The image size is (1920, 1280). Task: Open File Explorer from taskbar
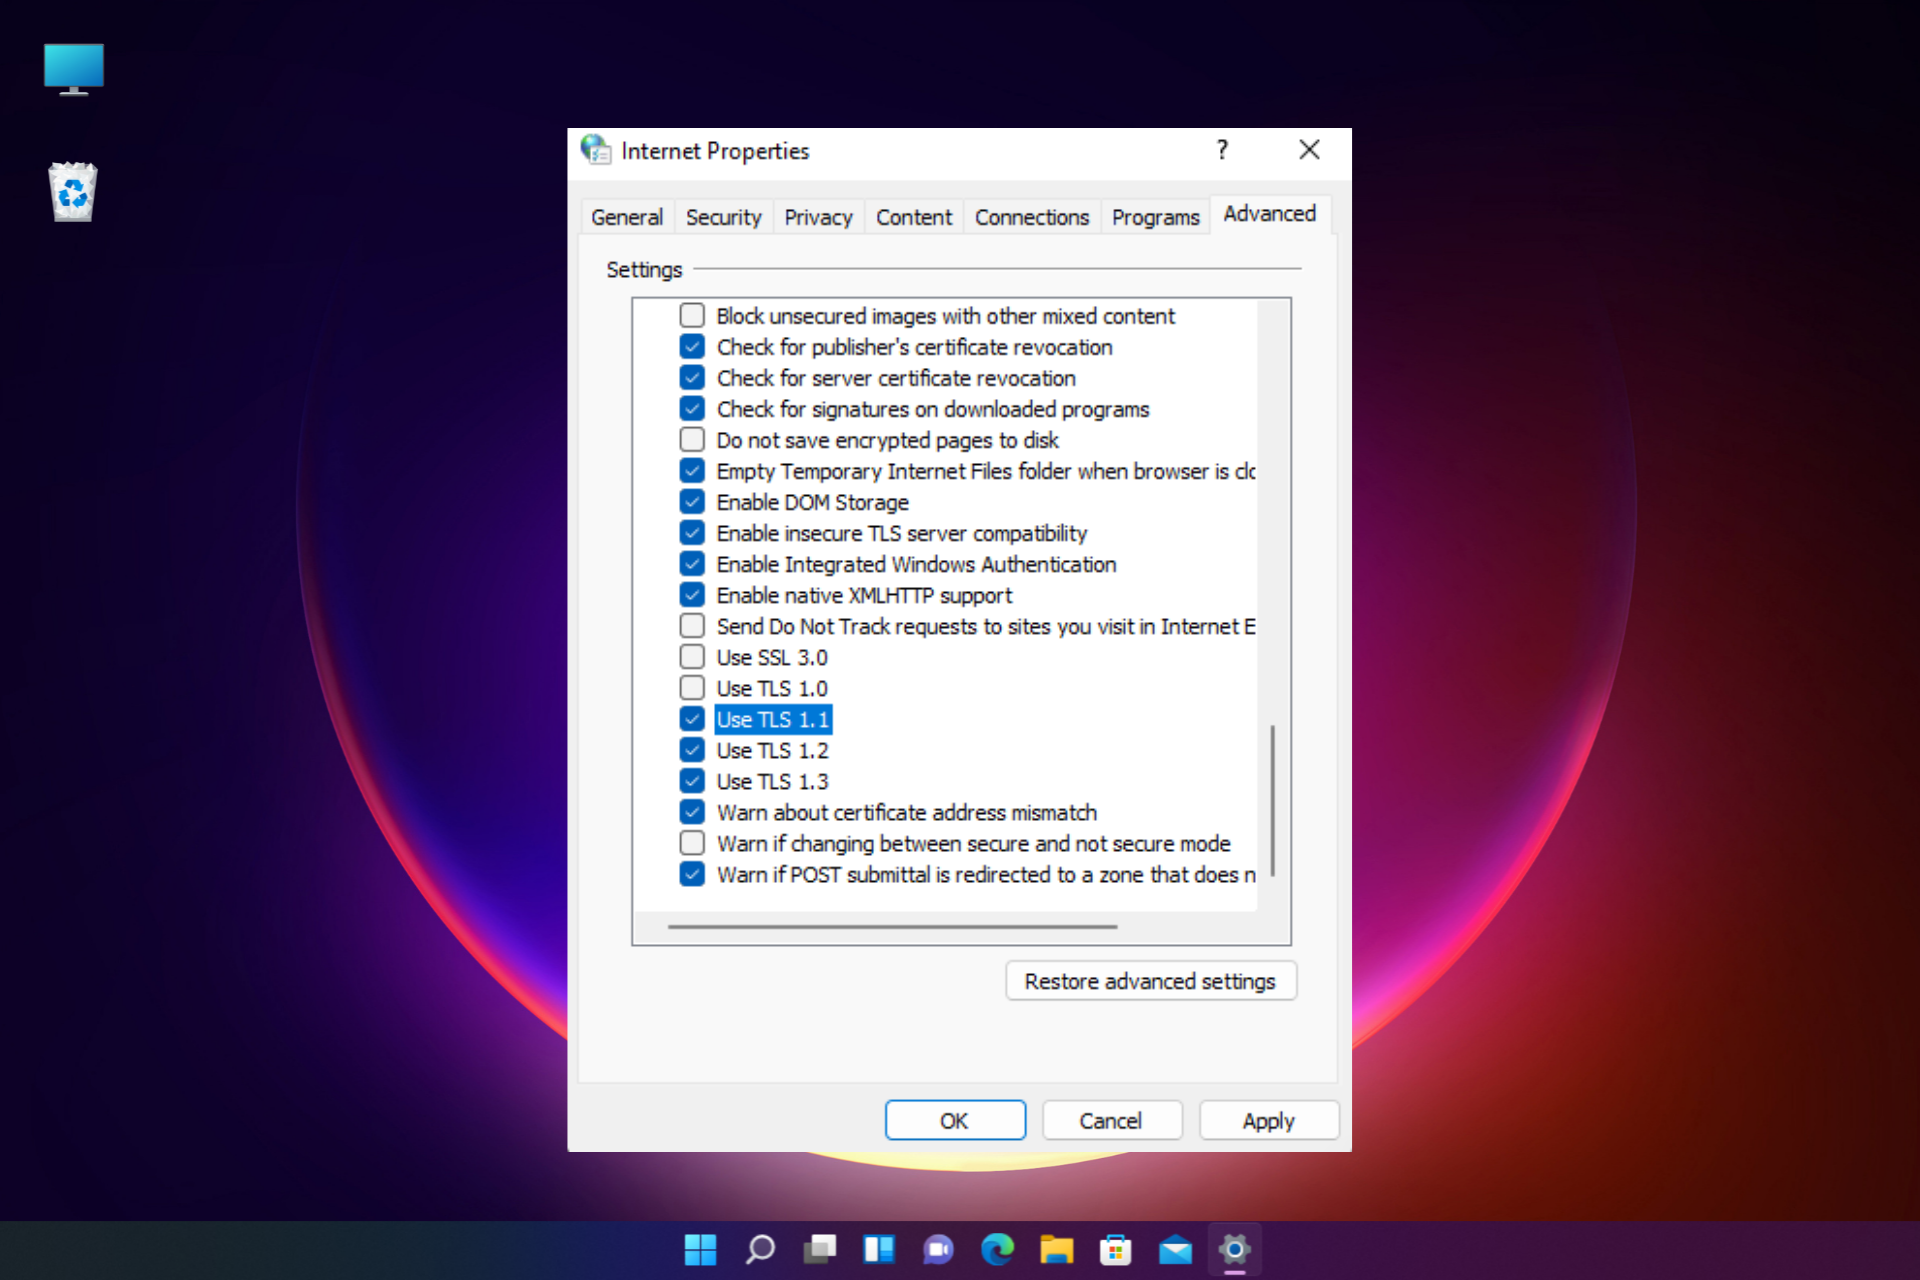[x=1056, y=1249]
